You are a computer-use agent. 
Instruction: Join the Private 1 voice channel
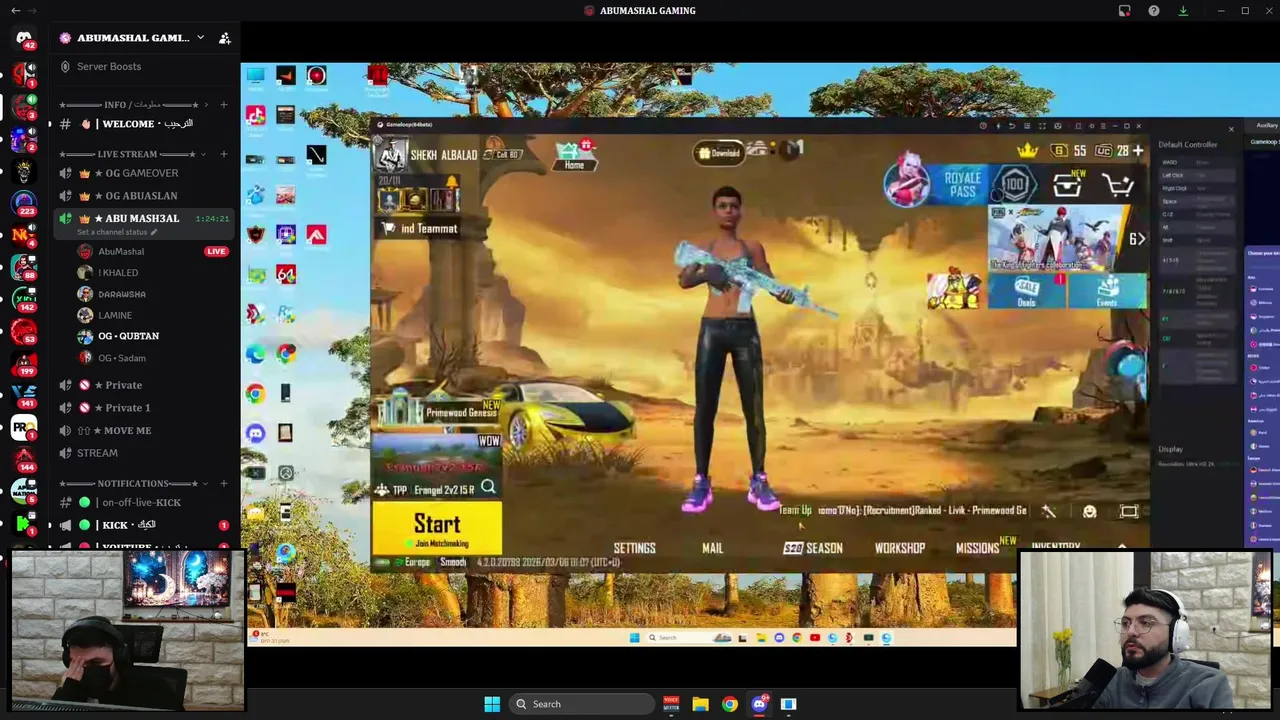[144, 408]
